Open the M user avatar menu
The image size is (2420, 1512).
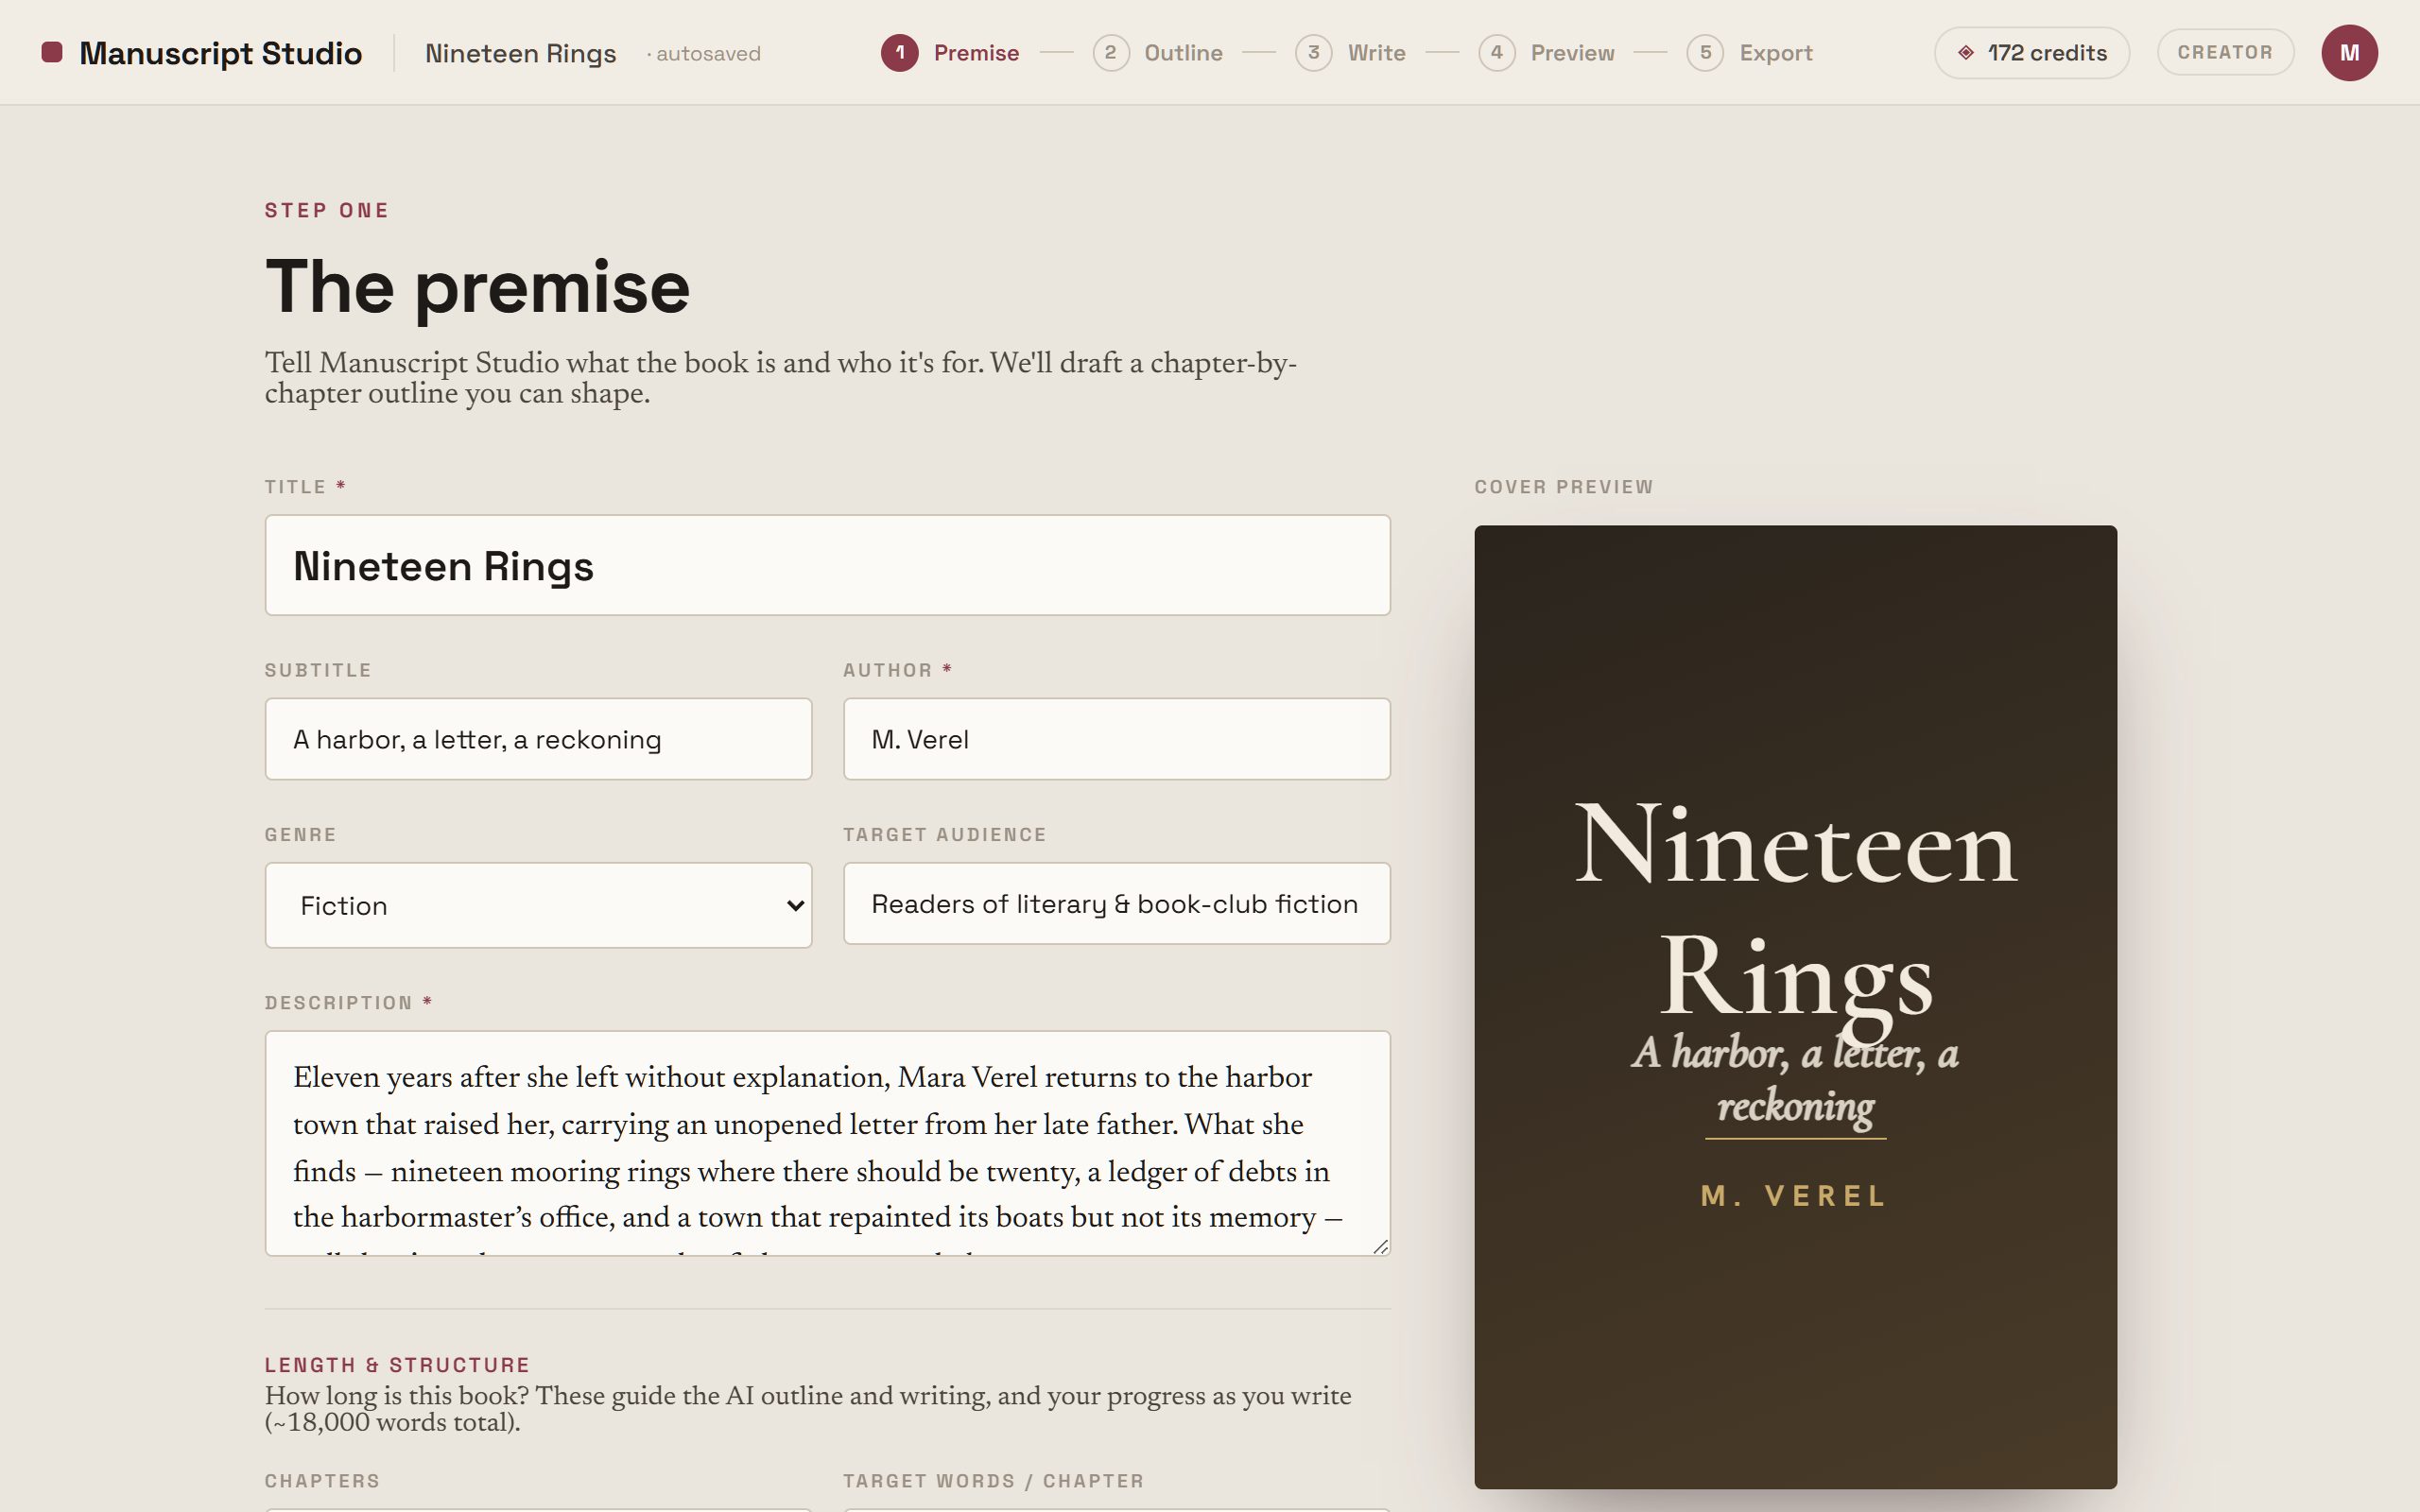point(2349,53)
